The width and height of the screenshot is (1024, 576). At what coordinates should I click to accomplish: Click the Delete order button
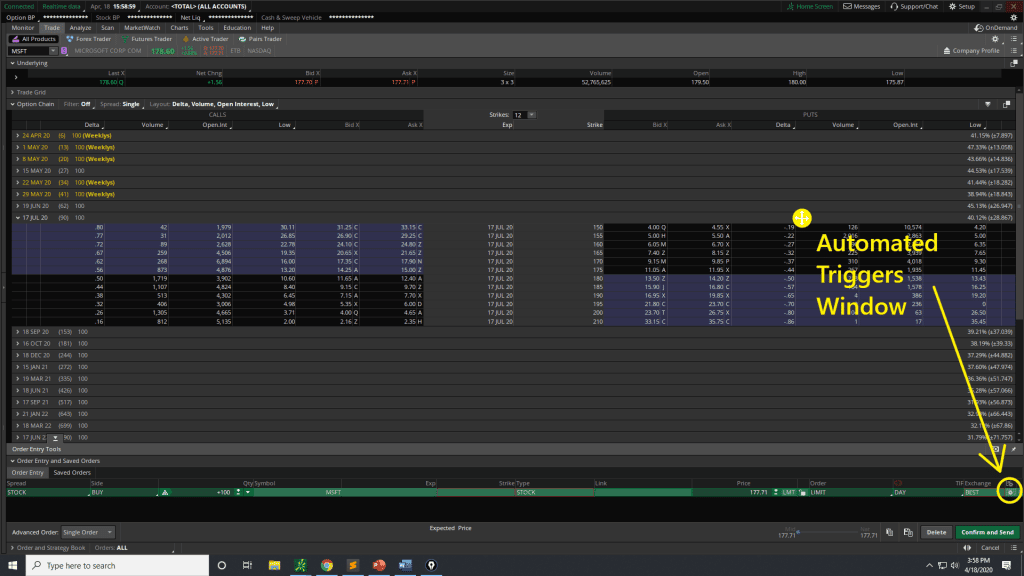coord(935,532)
